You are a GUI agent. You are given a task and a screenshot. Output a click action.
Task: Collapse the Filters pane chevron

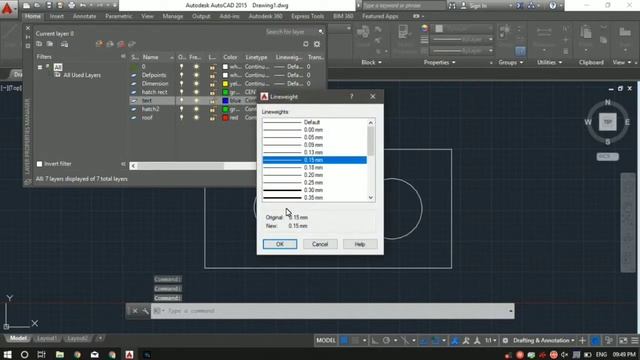[x=123, y=57]
